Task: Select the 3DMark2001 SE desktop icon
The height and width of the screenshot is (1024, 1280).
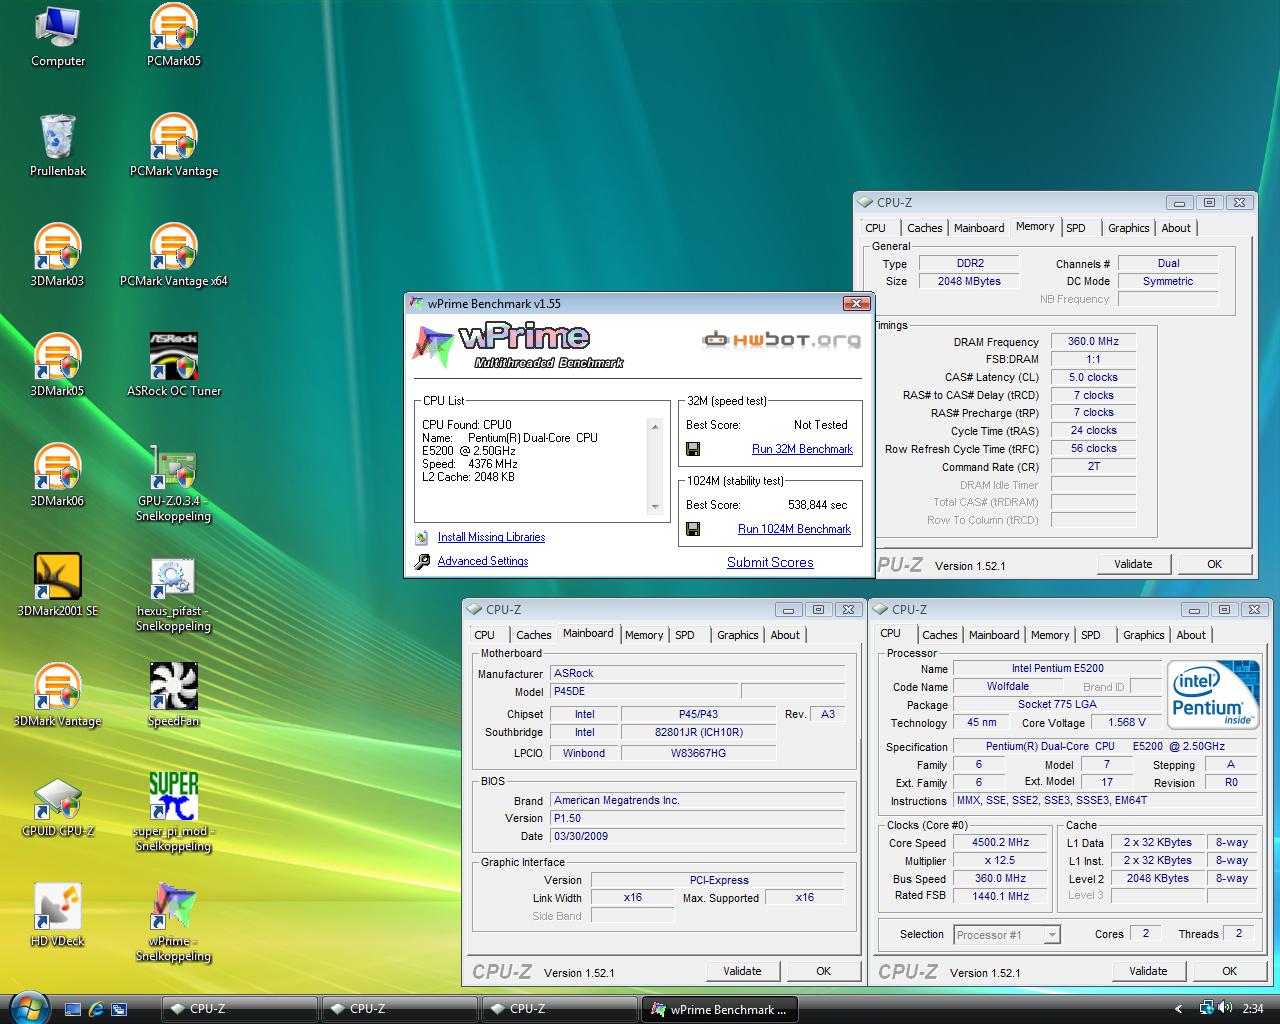Action: 58,586
